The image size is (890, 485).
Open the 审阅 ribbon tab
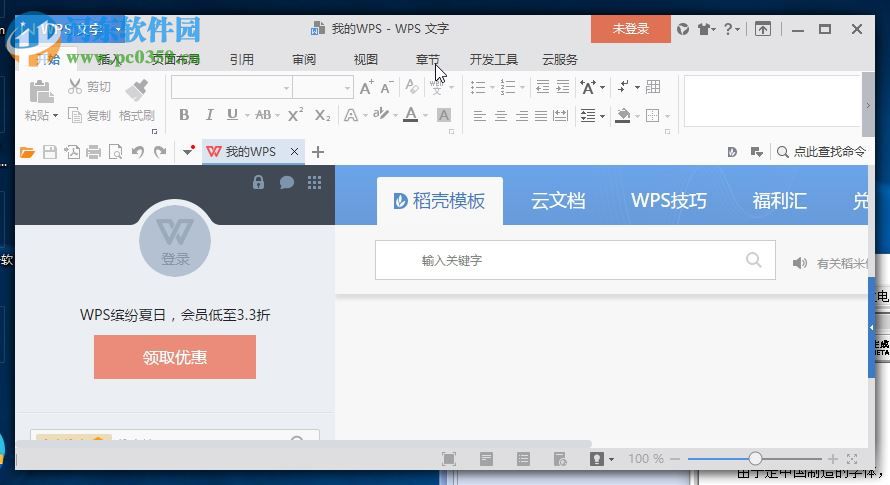[304, 59]
